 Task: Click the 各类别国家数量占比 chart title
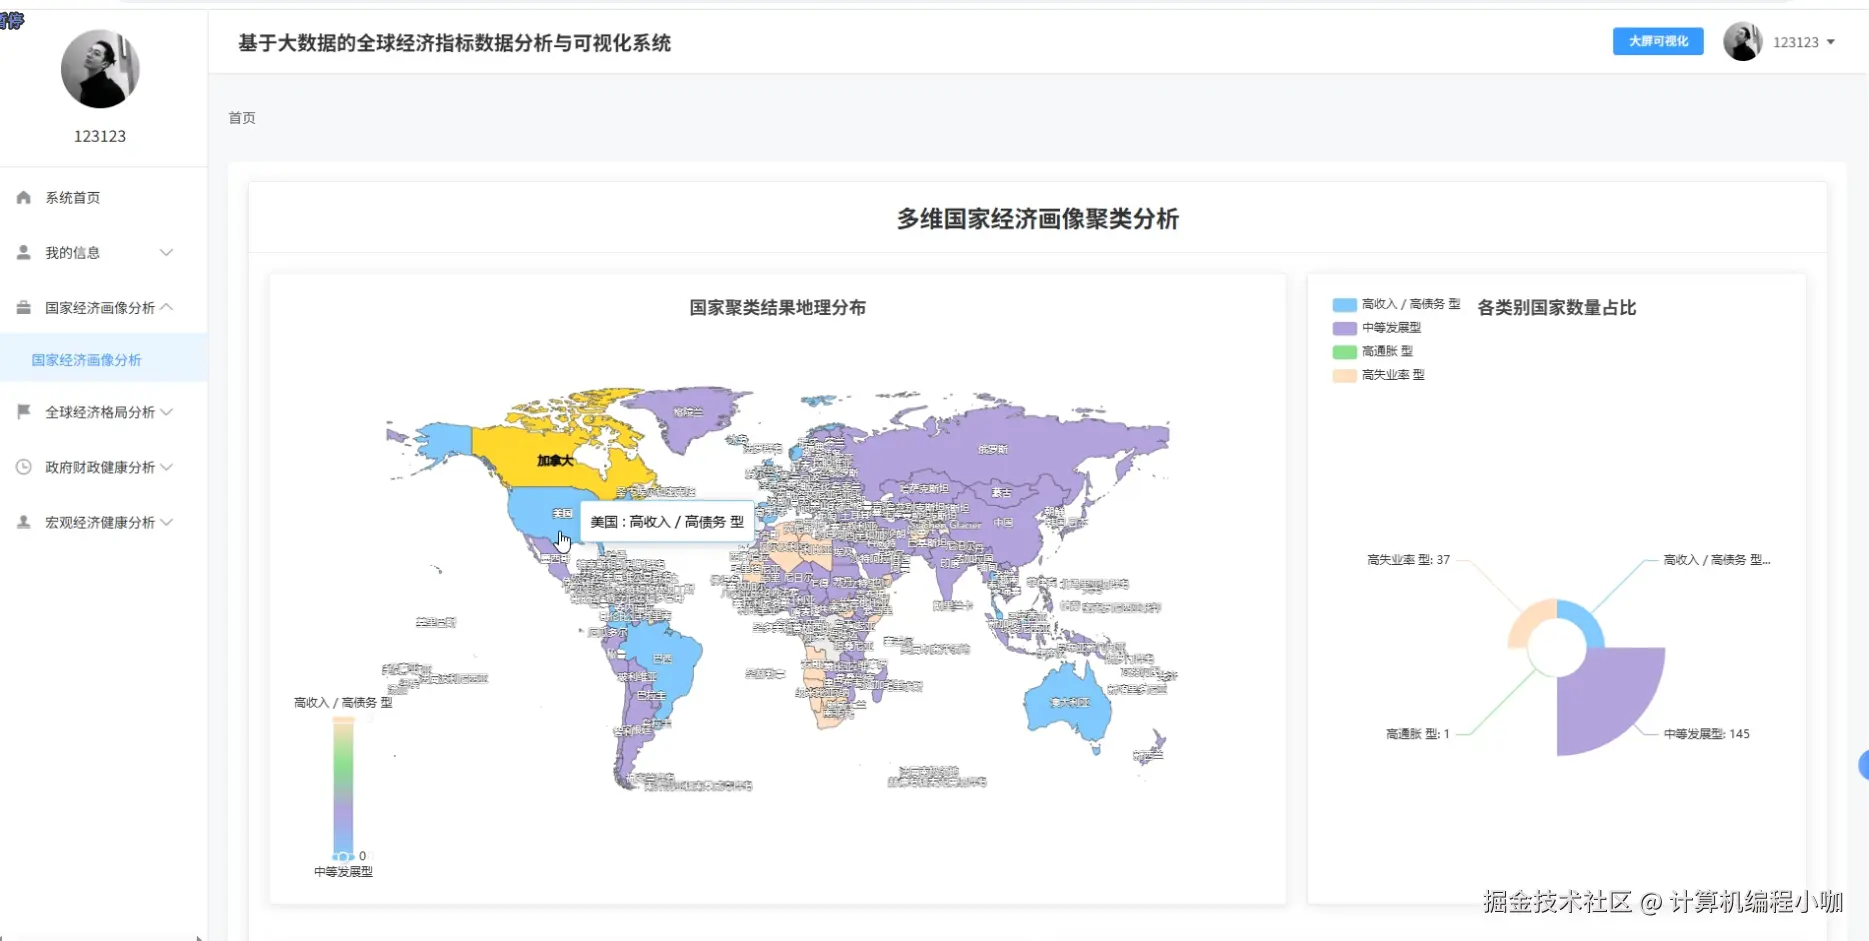click(x=1557, y=308)
